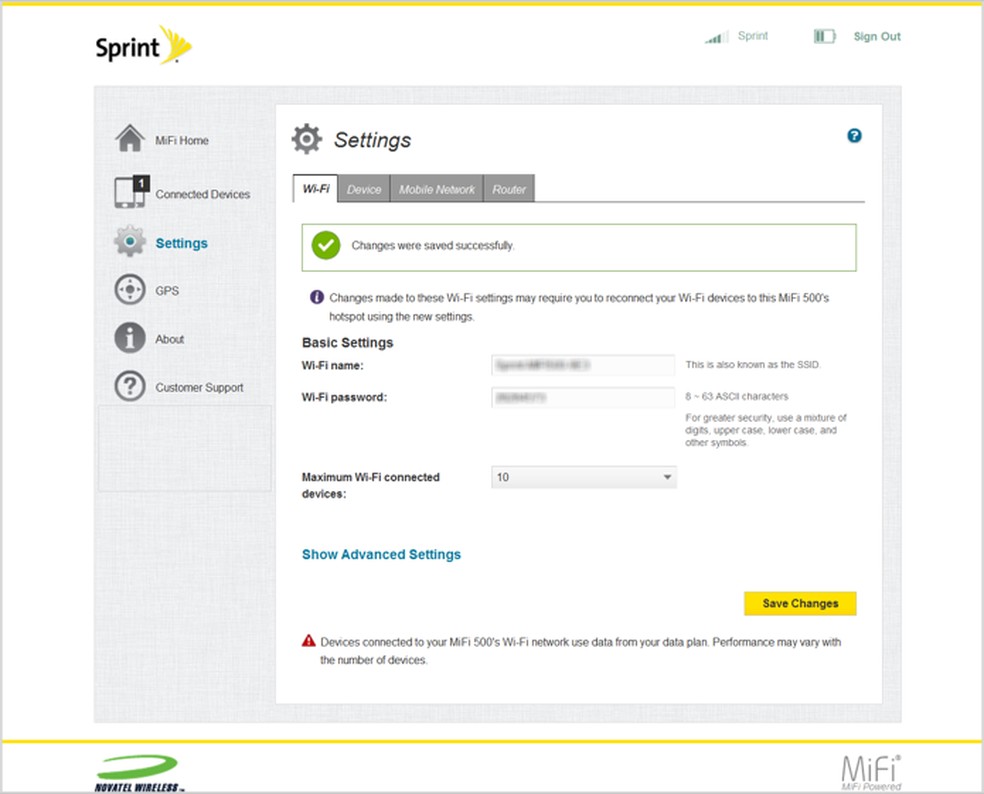Click the Basic Settings heading
This screenshot has height=794, width=984.
point(348,343)
